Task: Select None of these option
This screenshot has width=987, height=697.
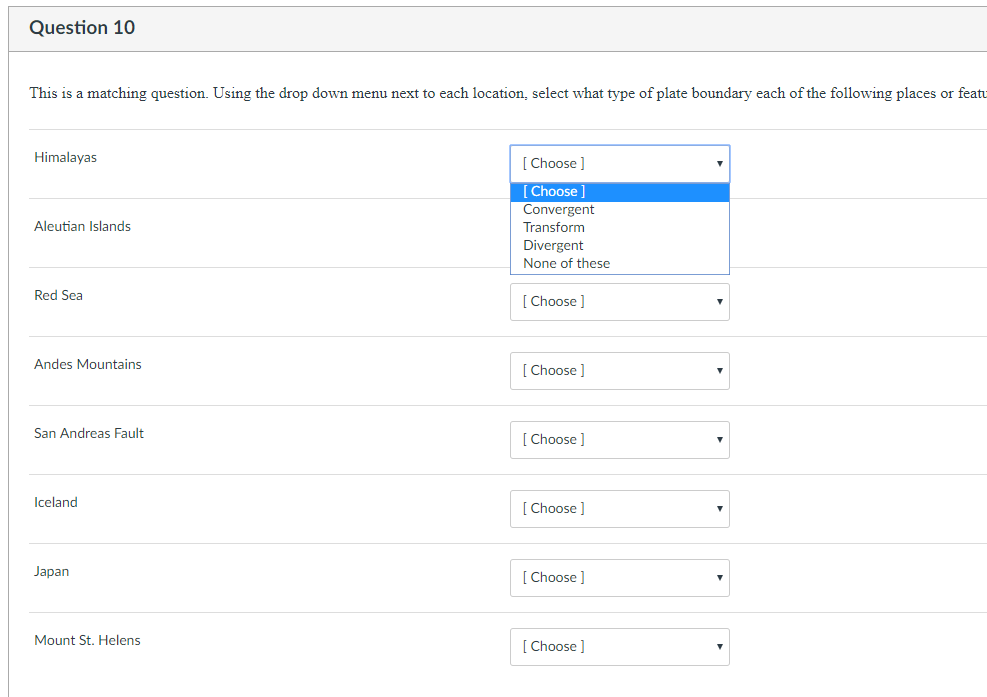Action: (619, 263)
